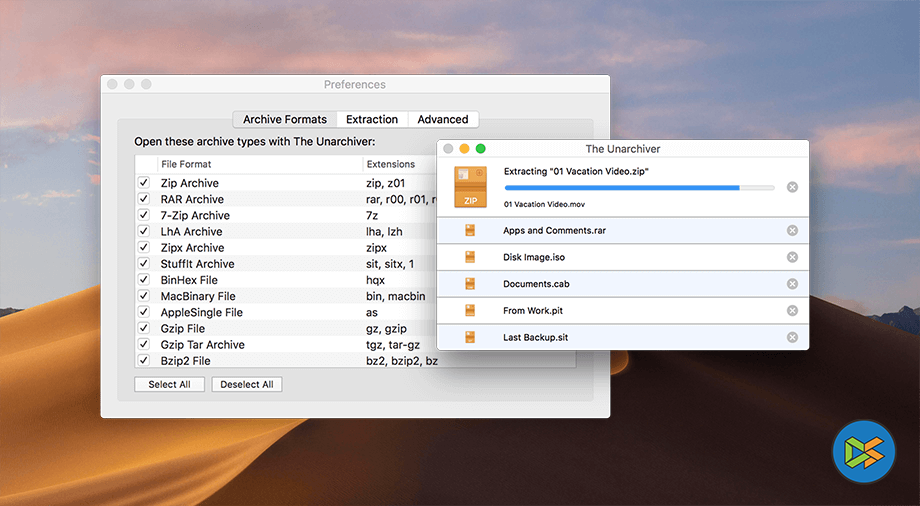This screenshot has width=920, height=506.
Task: Remove Last Backup.sit from queue
Action: tap(792, 338)
